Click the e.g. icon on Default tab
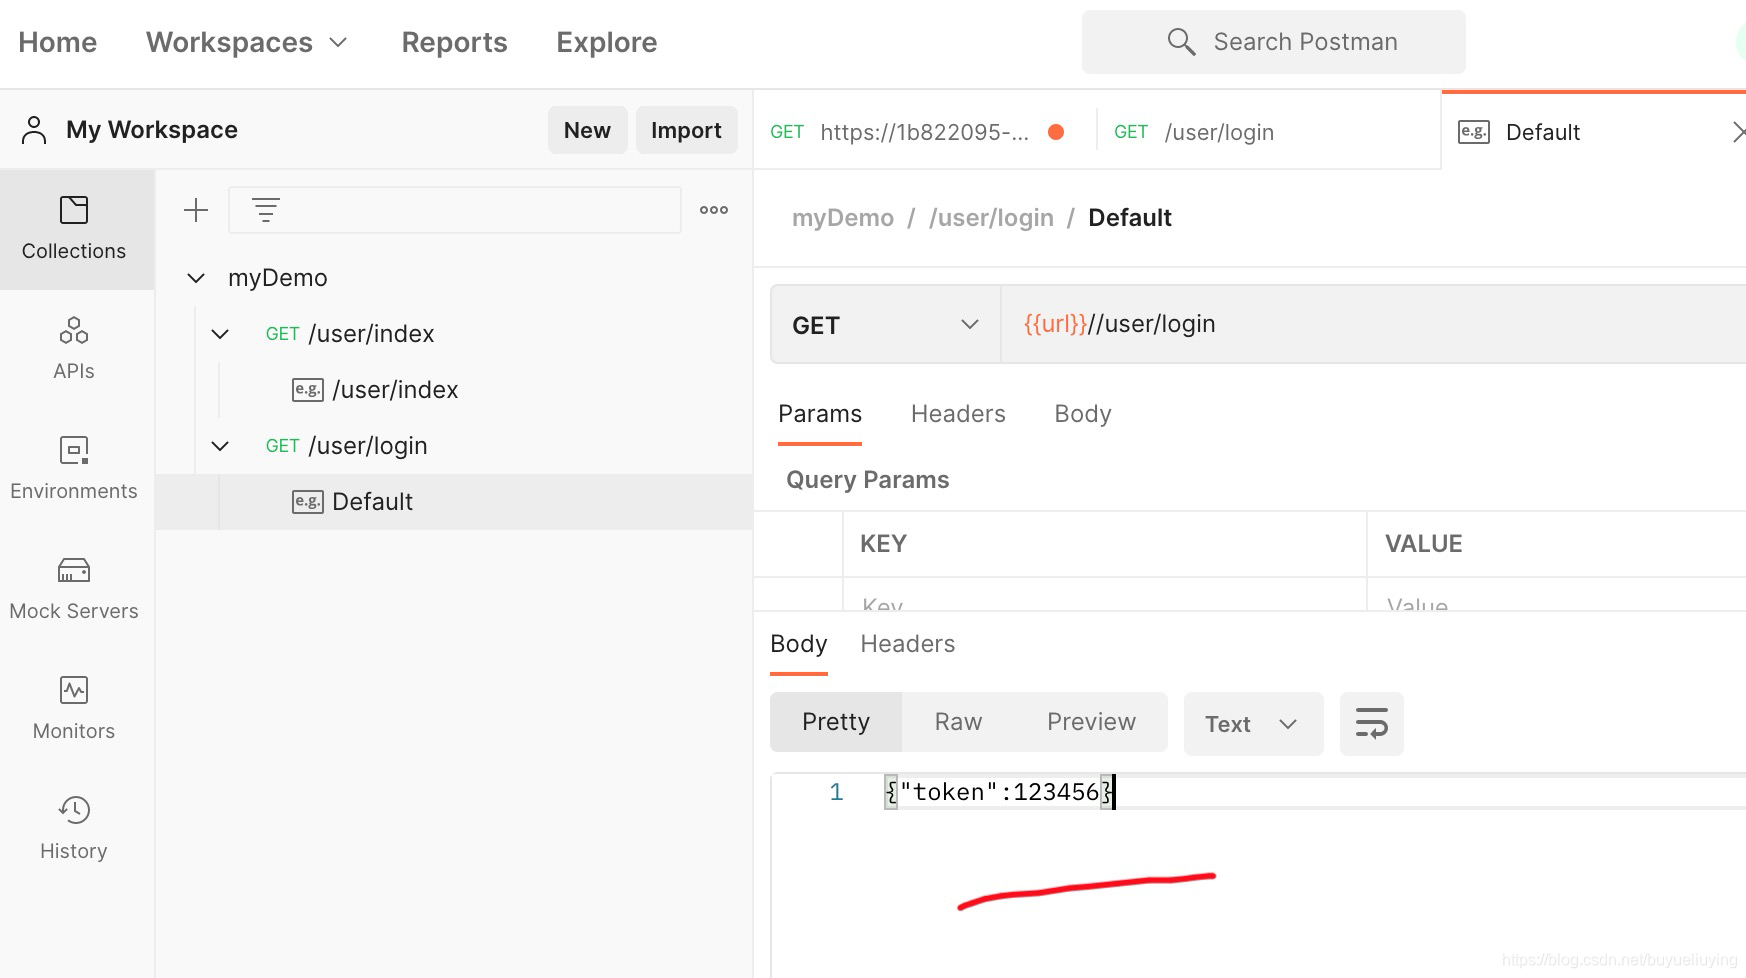1746x978 pixels. click(1474, 132)
